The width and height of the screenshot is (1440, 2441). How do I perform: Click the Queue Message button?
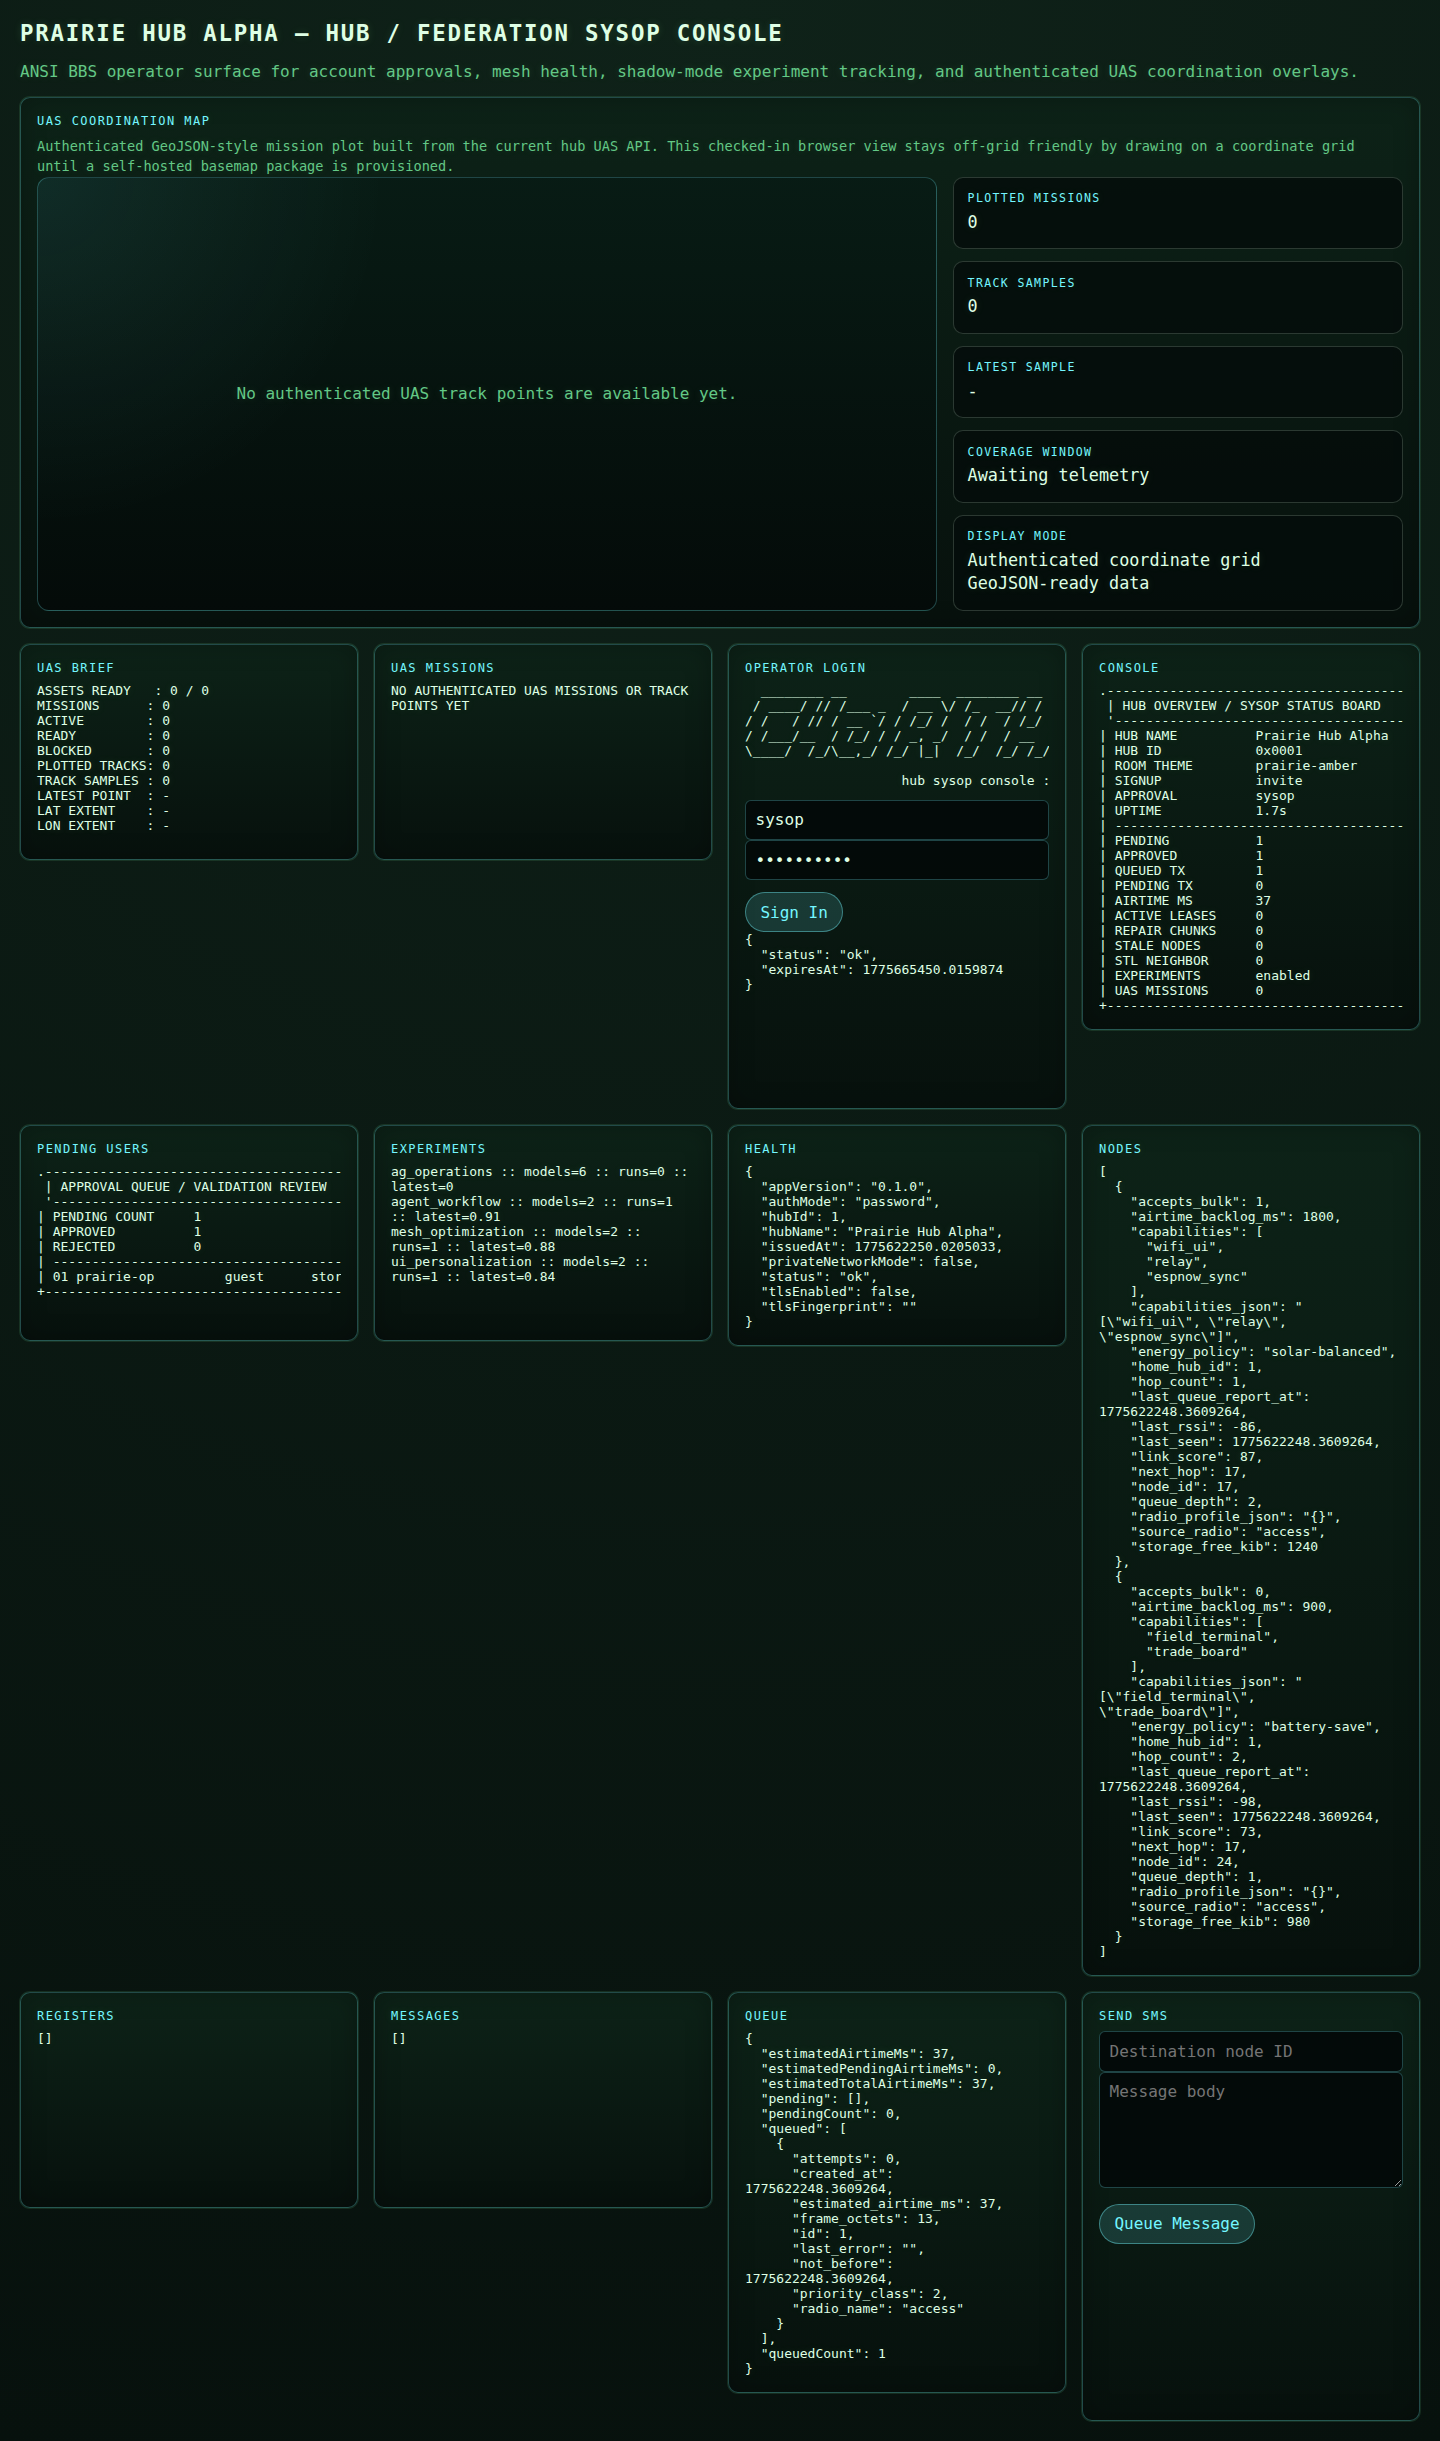click(x=1176, y=2223)
